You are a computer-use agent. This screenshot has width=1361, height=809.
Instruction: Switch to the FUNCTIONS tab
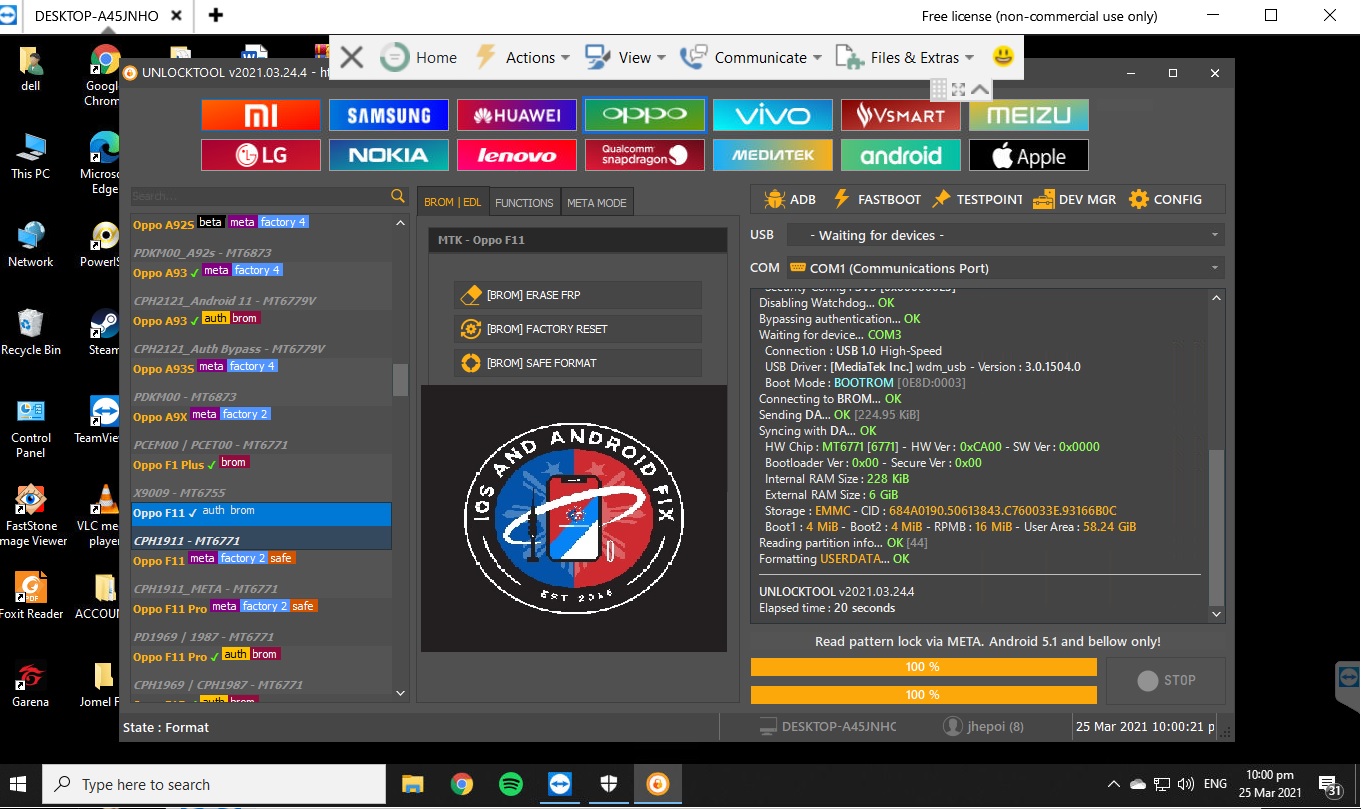524,202
